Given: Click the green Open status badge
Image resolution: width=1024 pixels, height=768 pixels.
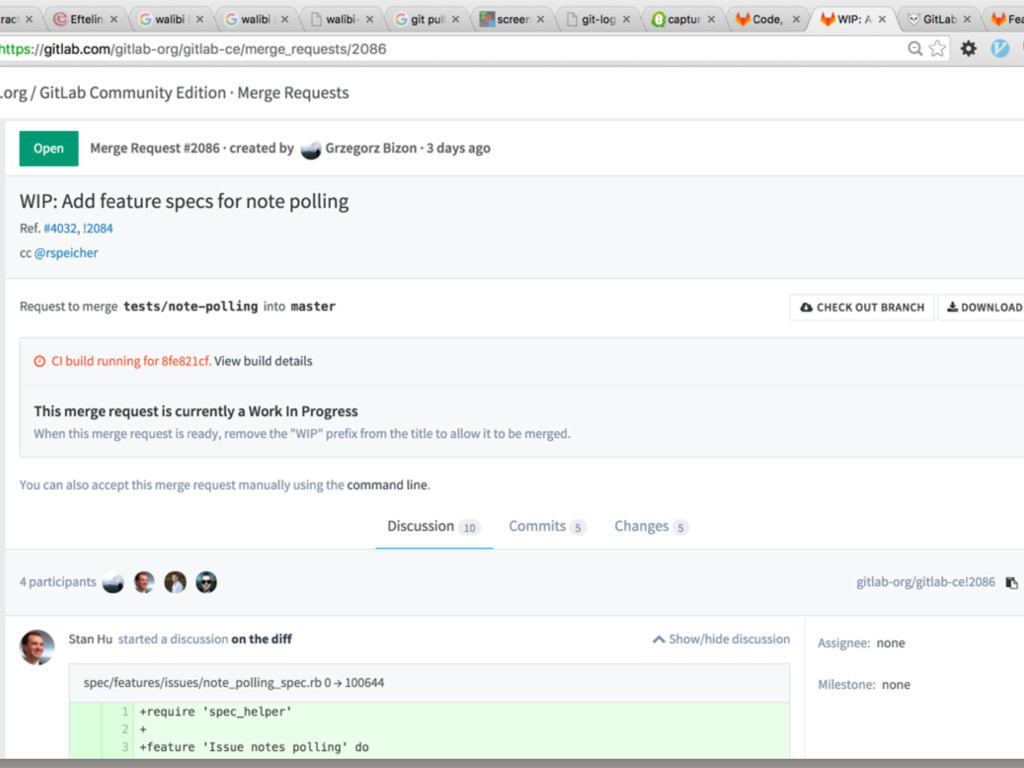Looking at the screenshot, I should 49,148.
